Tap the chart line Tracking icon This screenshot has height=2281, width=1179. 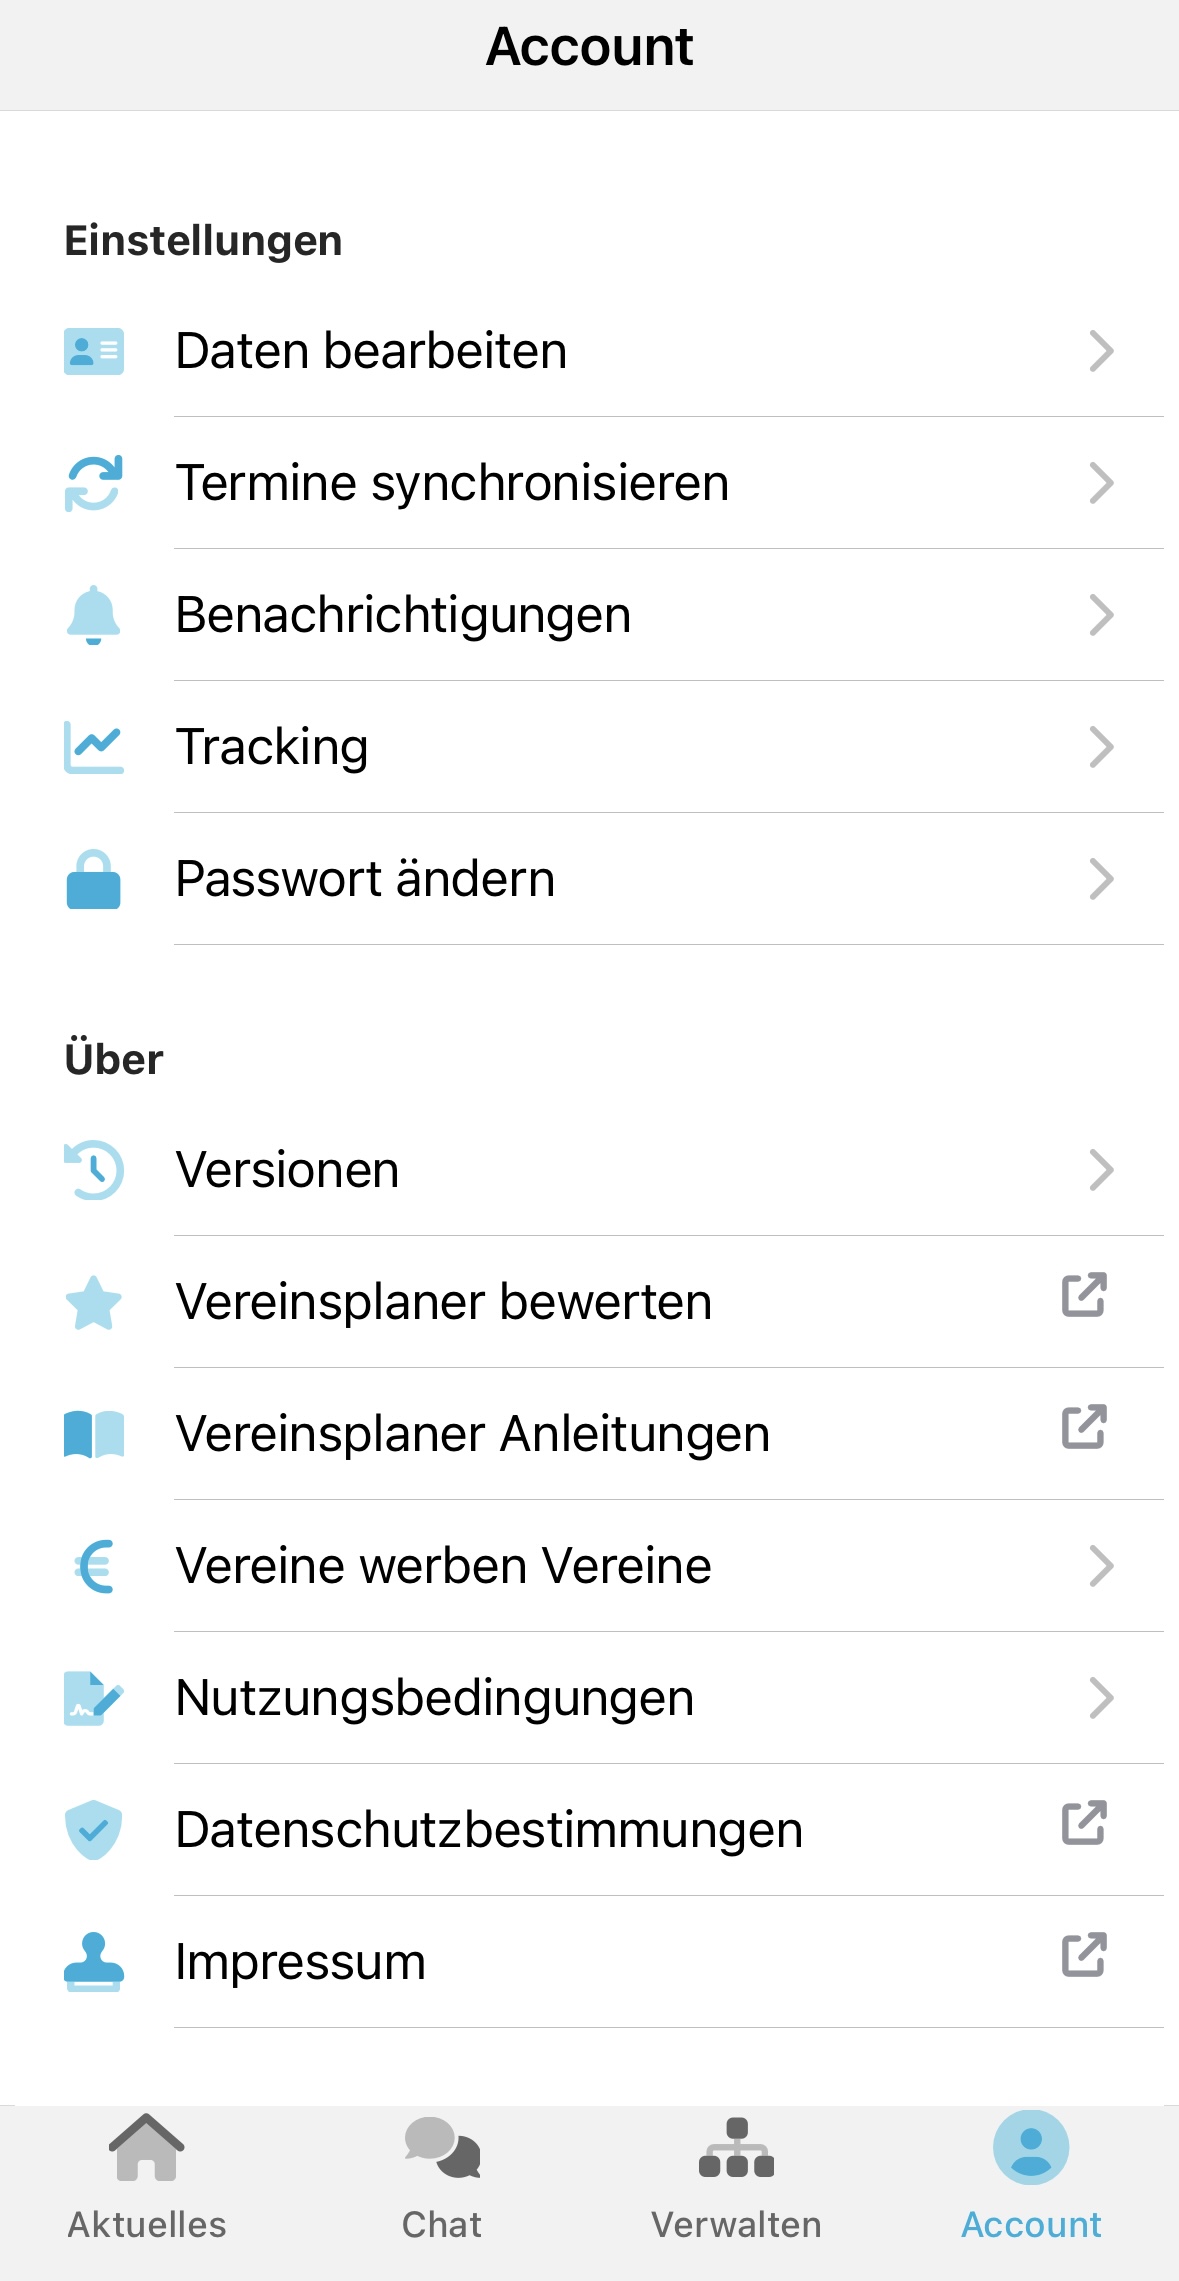pos(94,747)
